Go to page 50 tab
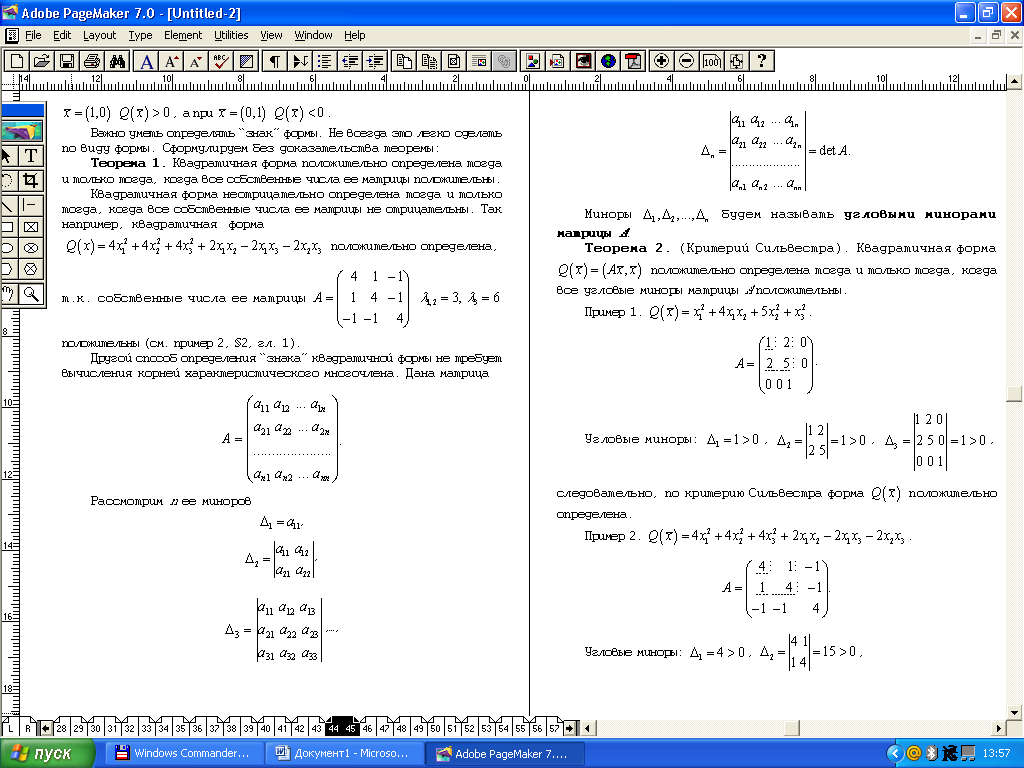 [436, 728]
